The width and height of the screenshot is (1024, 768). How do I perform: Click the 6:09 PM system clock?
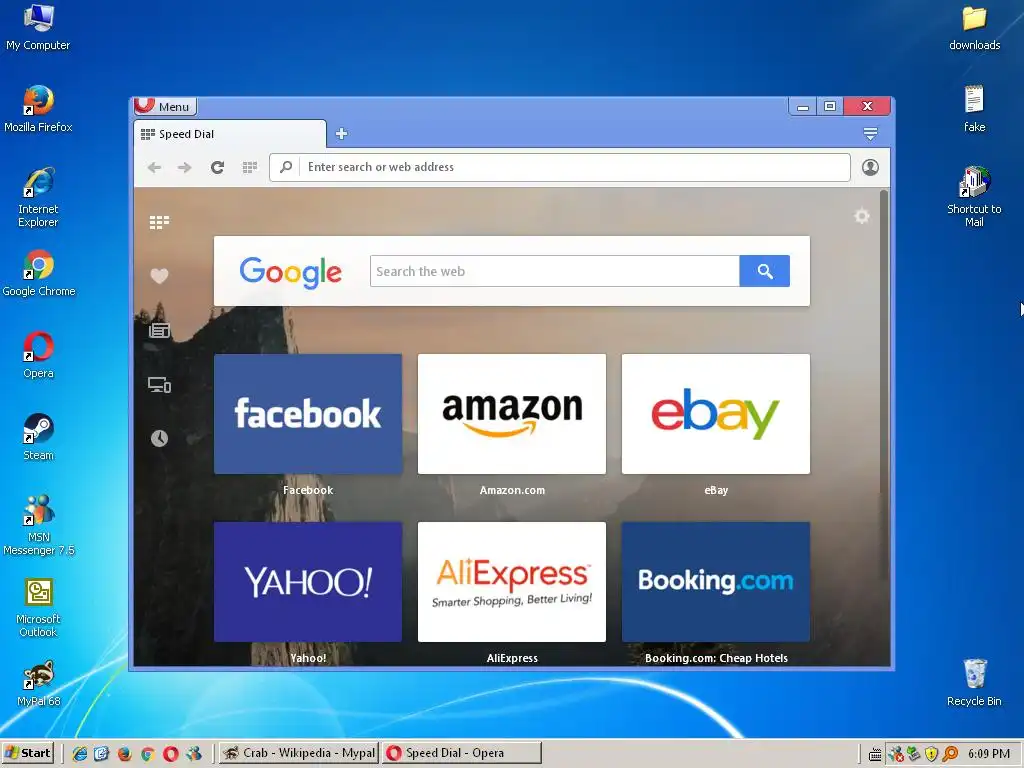988,754
